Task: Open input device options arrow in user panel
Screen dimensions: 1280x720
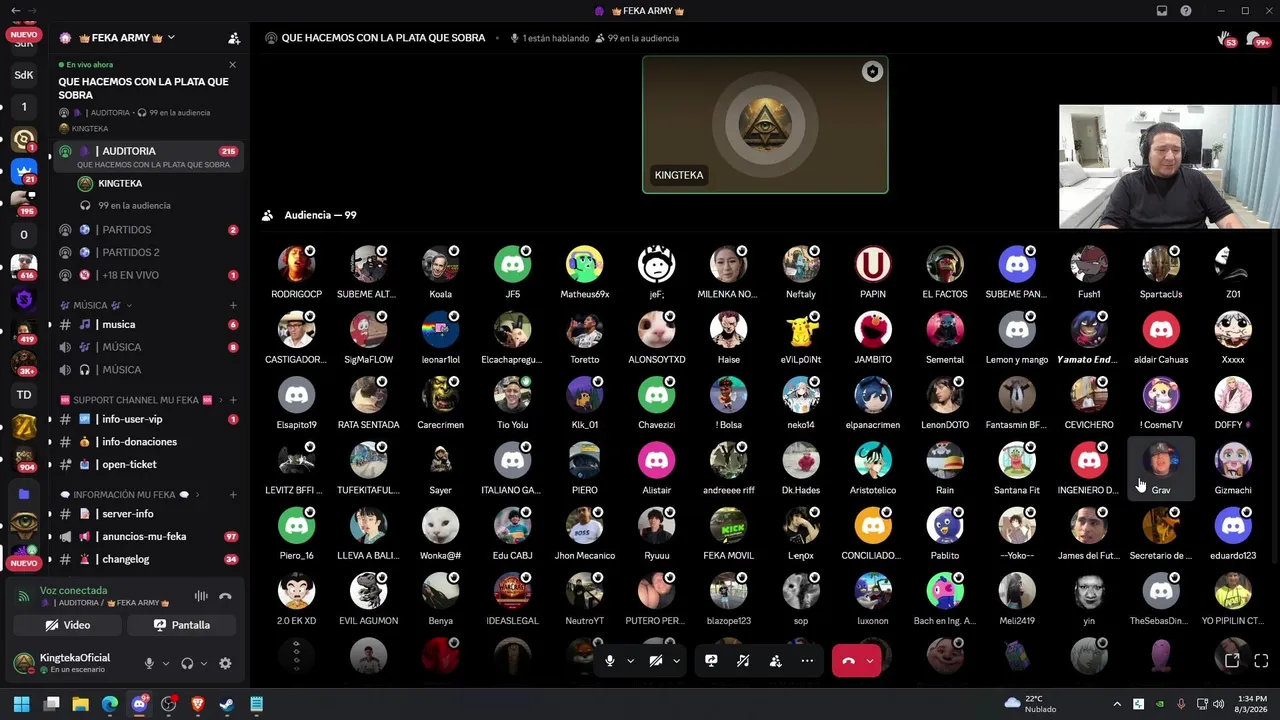Action: [x=165, y=663]
